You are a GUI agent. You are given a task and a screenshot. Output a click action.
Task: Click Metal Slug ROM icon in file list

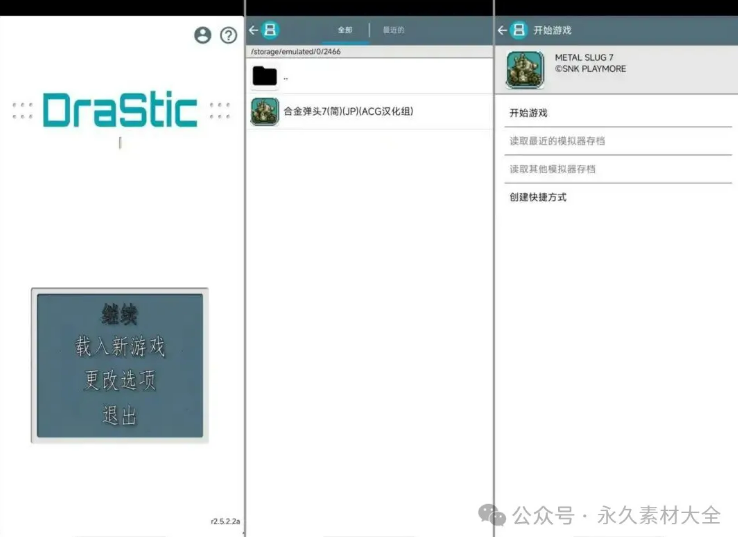(265, 112)
